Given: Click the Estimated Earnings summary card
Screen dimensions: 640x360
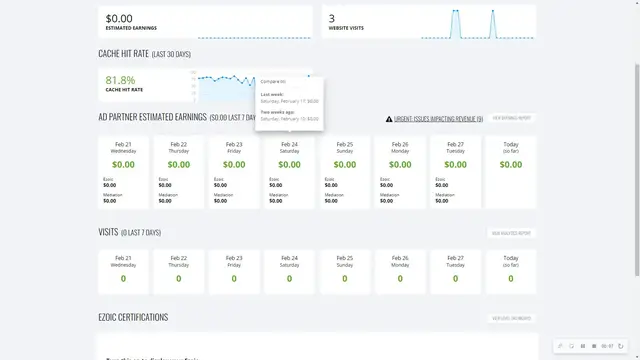Looking at the screenshot, I should (x=205, y=22).
